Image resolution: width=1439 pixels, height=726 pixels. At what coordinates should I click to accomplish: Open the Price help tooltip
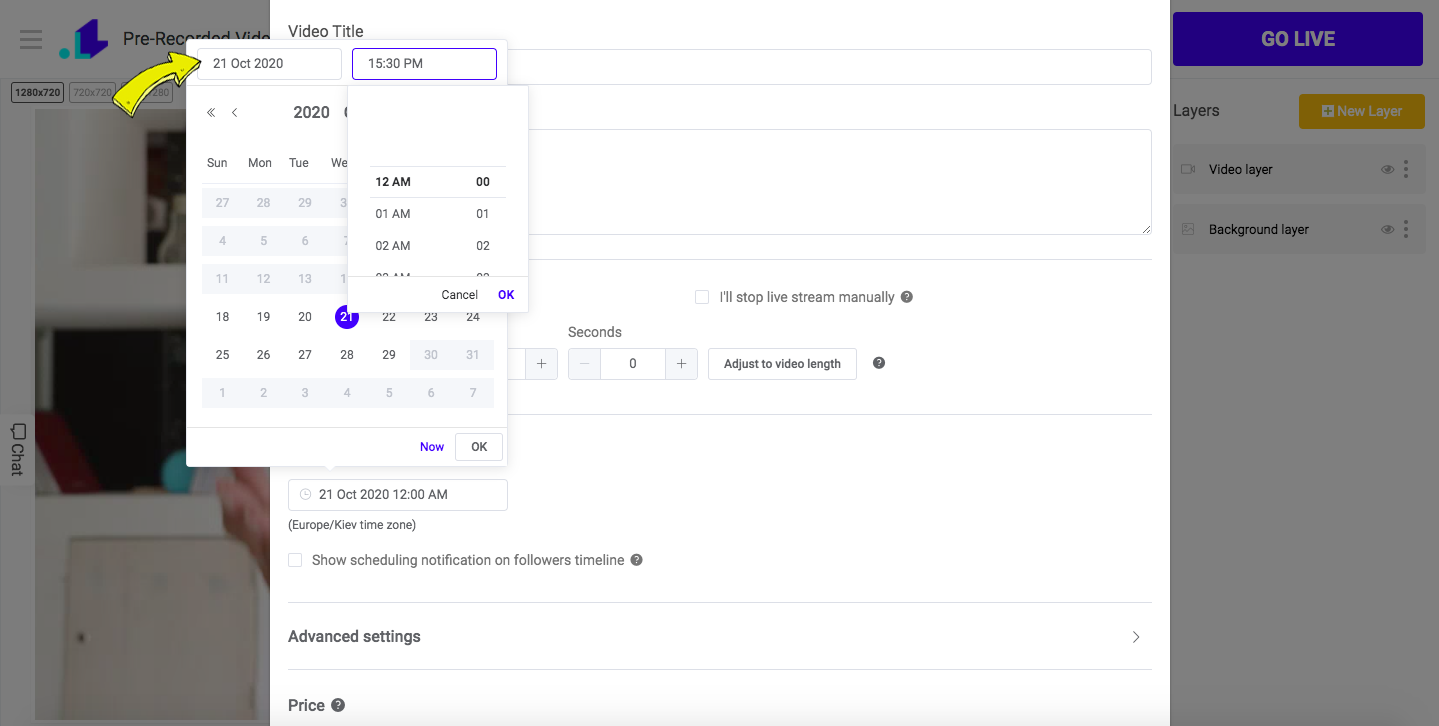338,705
